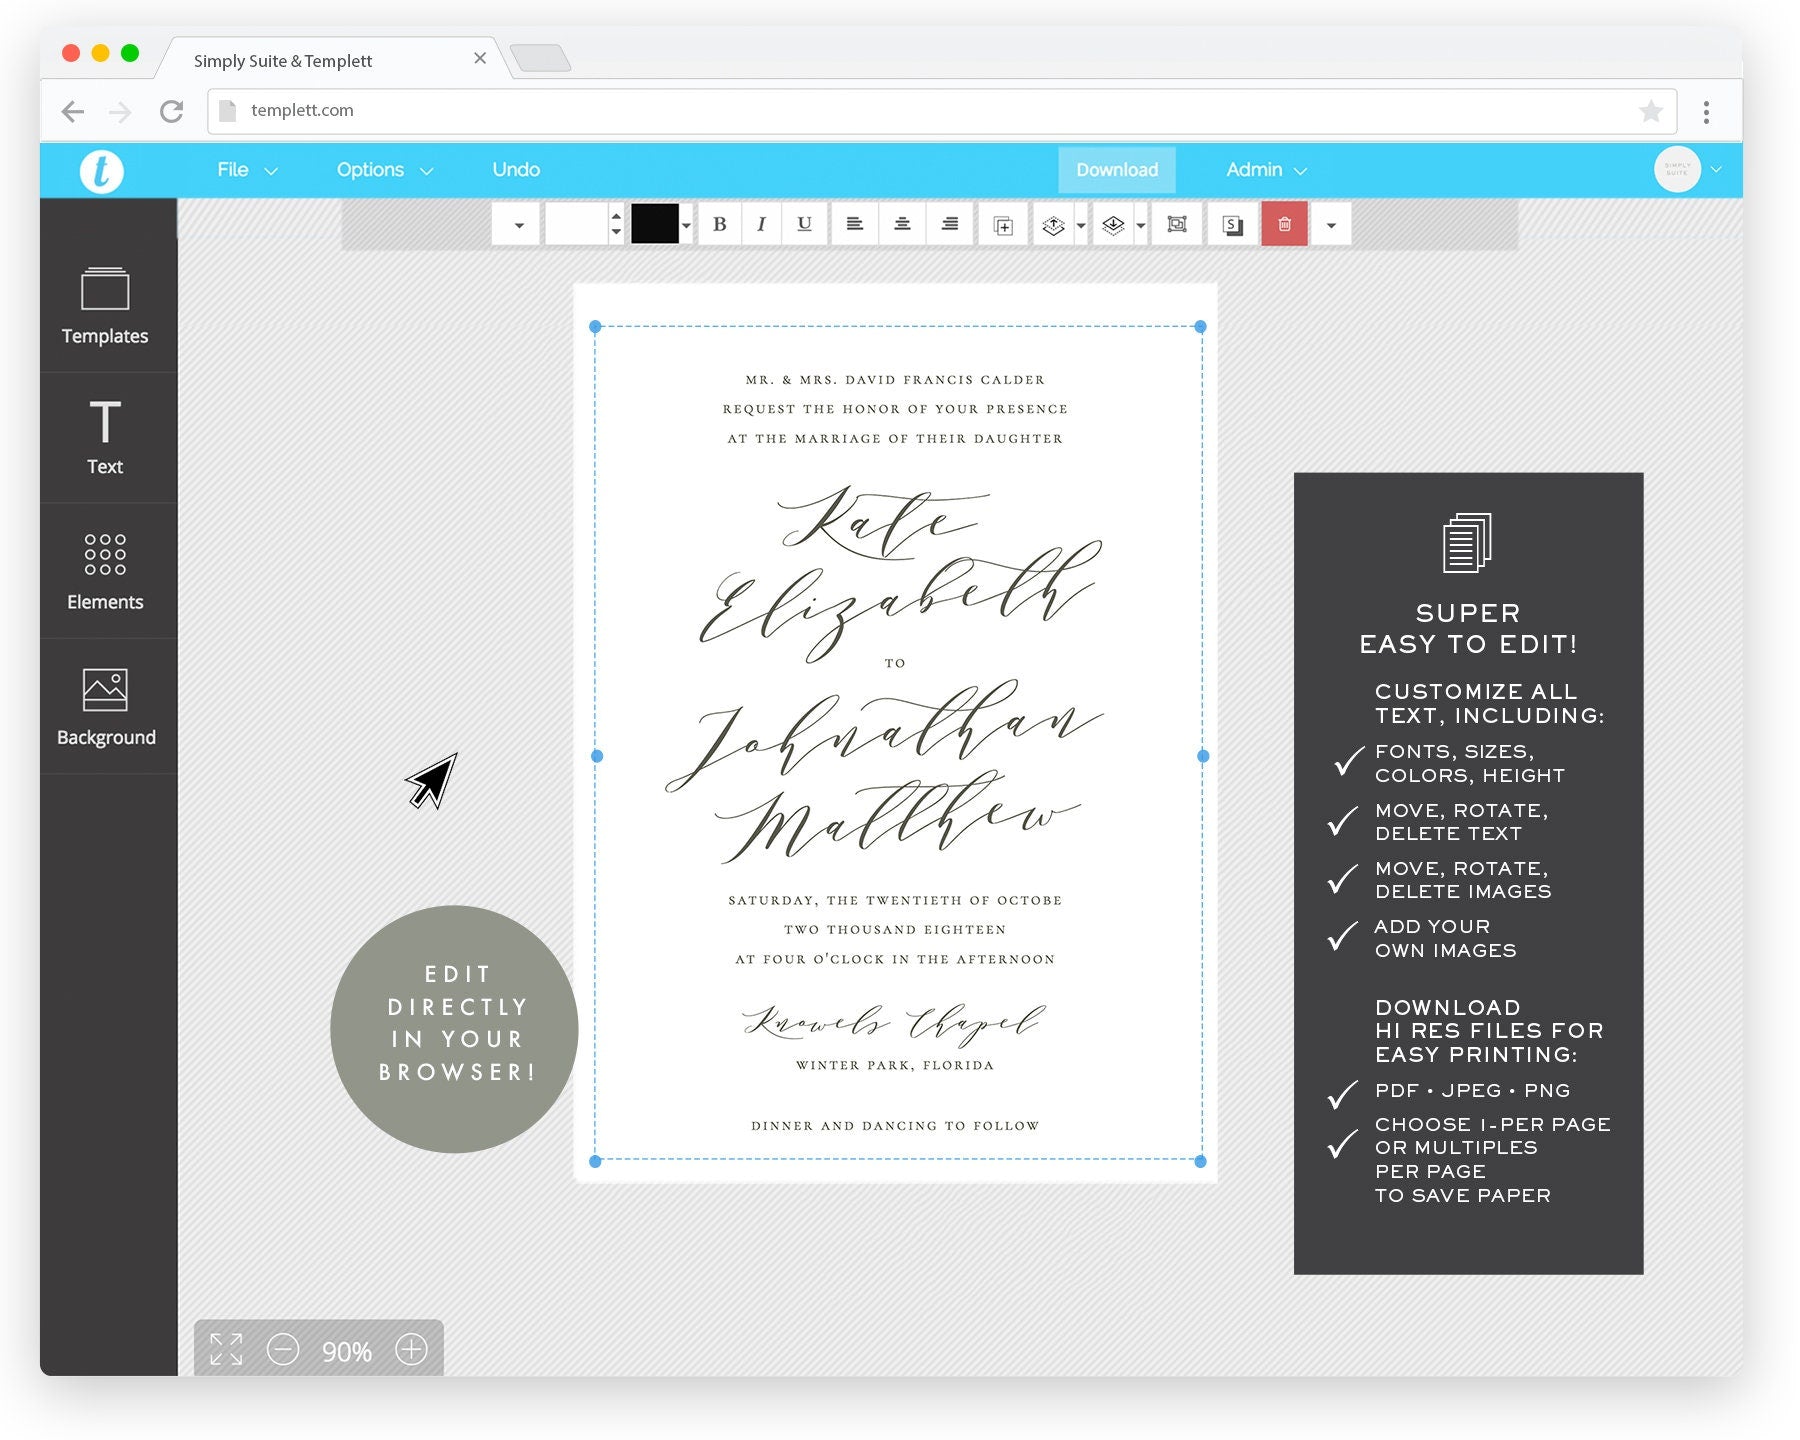Click the Templett logo icon
The width and height of the screenshot is (1800, 1440).
(101, 170)
